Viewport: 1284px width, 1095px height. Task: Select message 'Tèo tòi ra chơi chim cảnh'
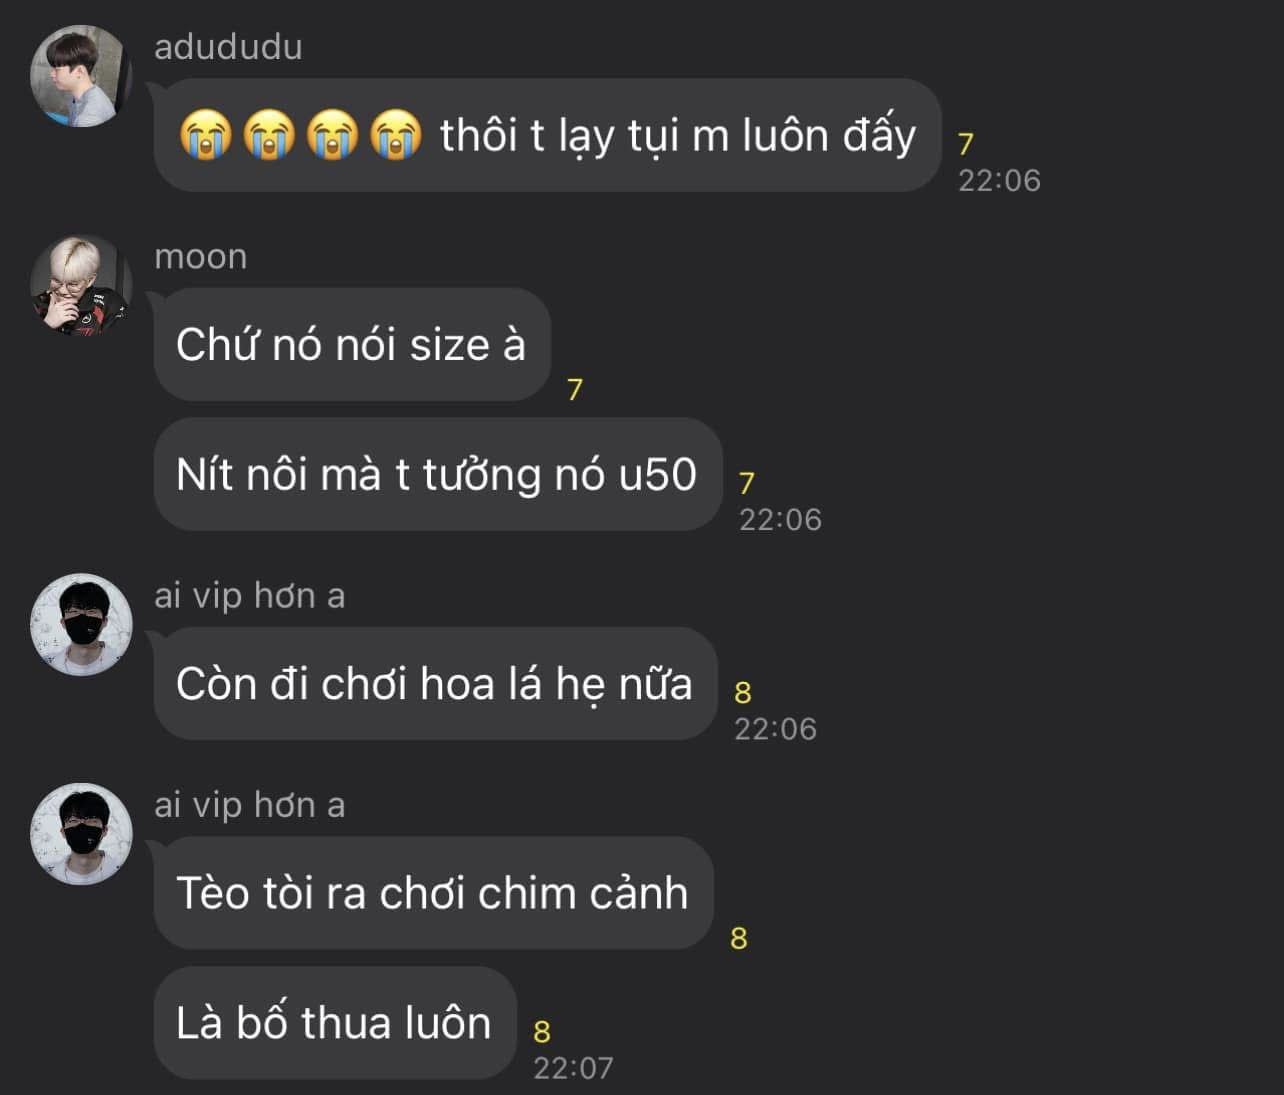click(433, 893)
